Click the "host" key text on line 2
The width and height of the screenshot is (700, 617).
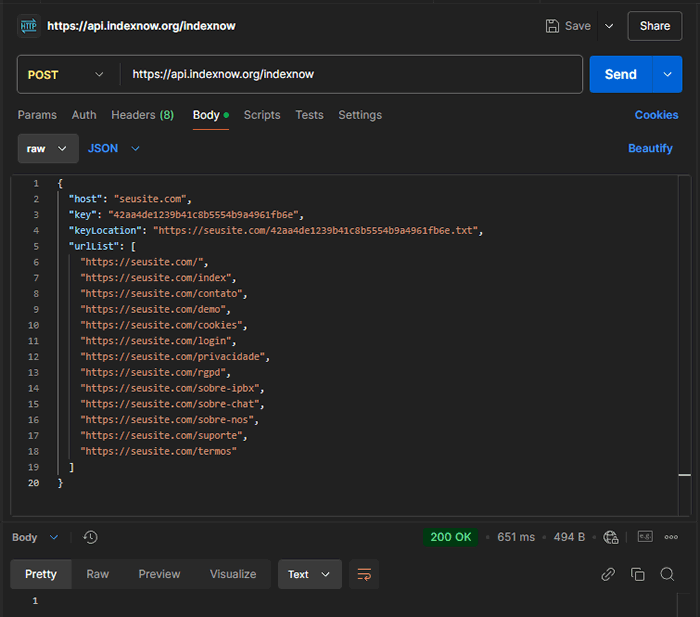pyautogui.click(x=85, y=199)
